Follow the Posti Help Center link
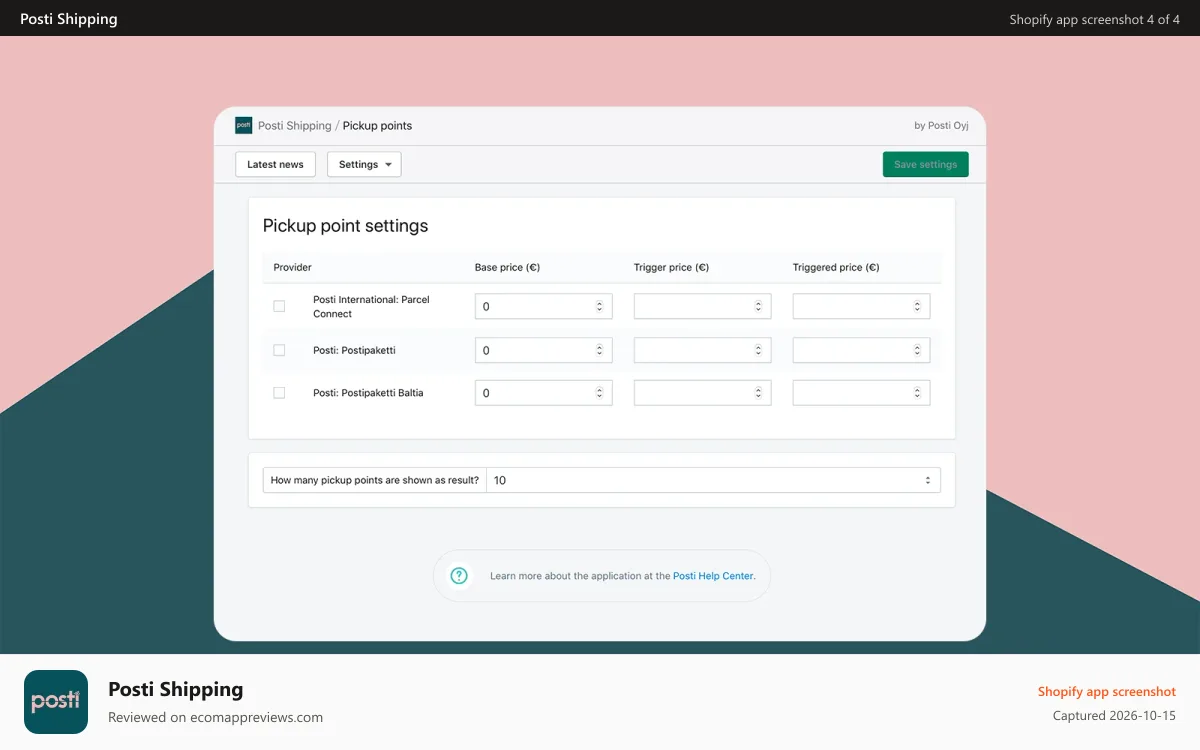Image resolution: width=1200 pixels, height=750 pixels. [x=713, y=576]
